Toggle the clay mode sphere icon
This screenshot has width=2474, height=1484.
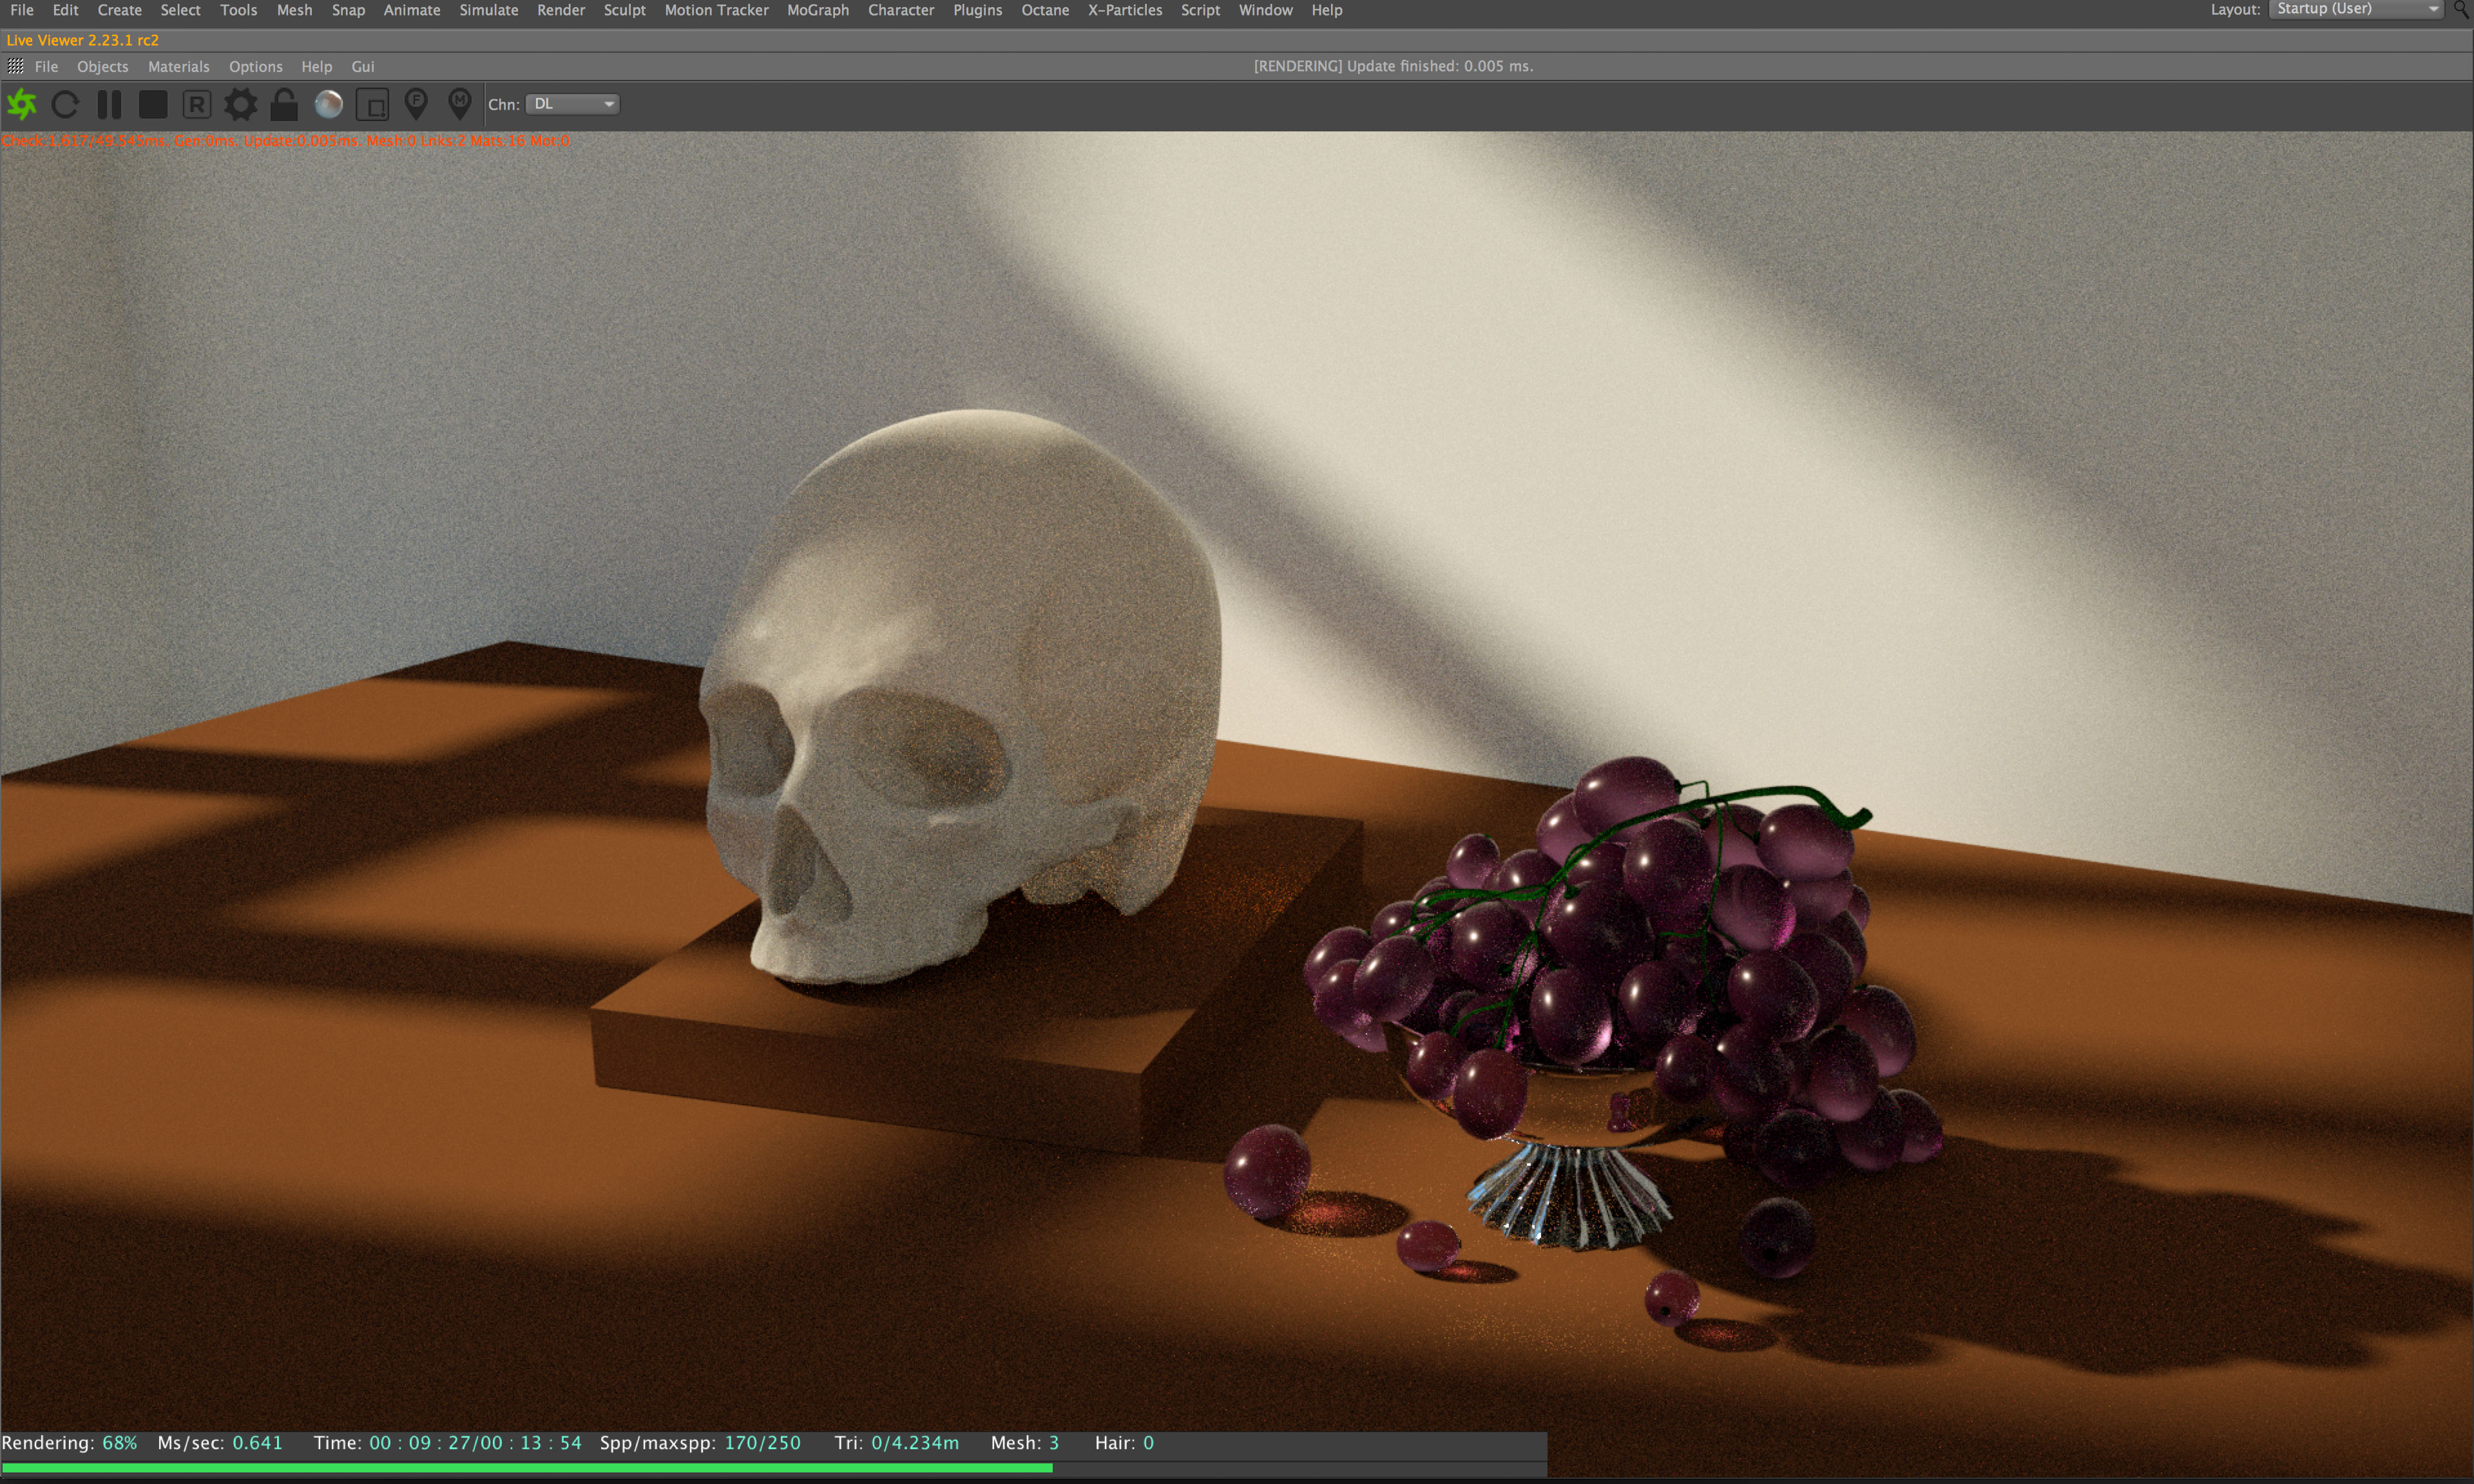coord(328,104)
